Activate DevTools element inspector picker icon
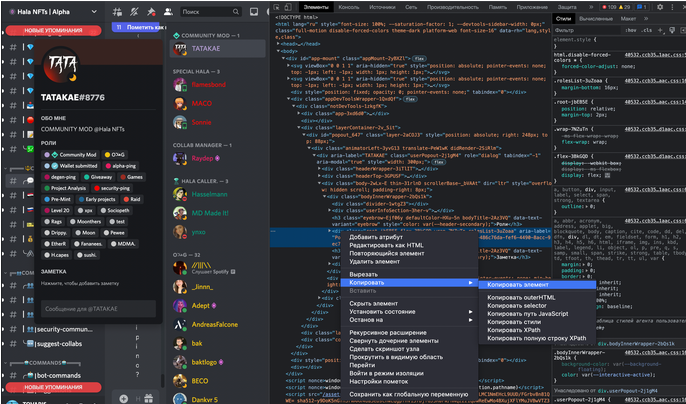This screenshot has height=404, width=686. pos(277,7)
